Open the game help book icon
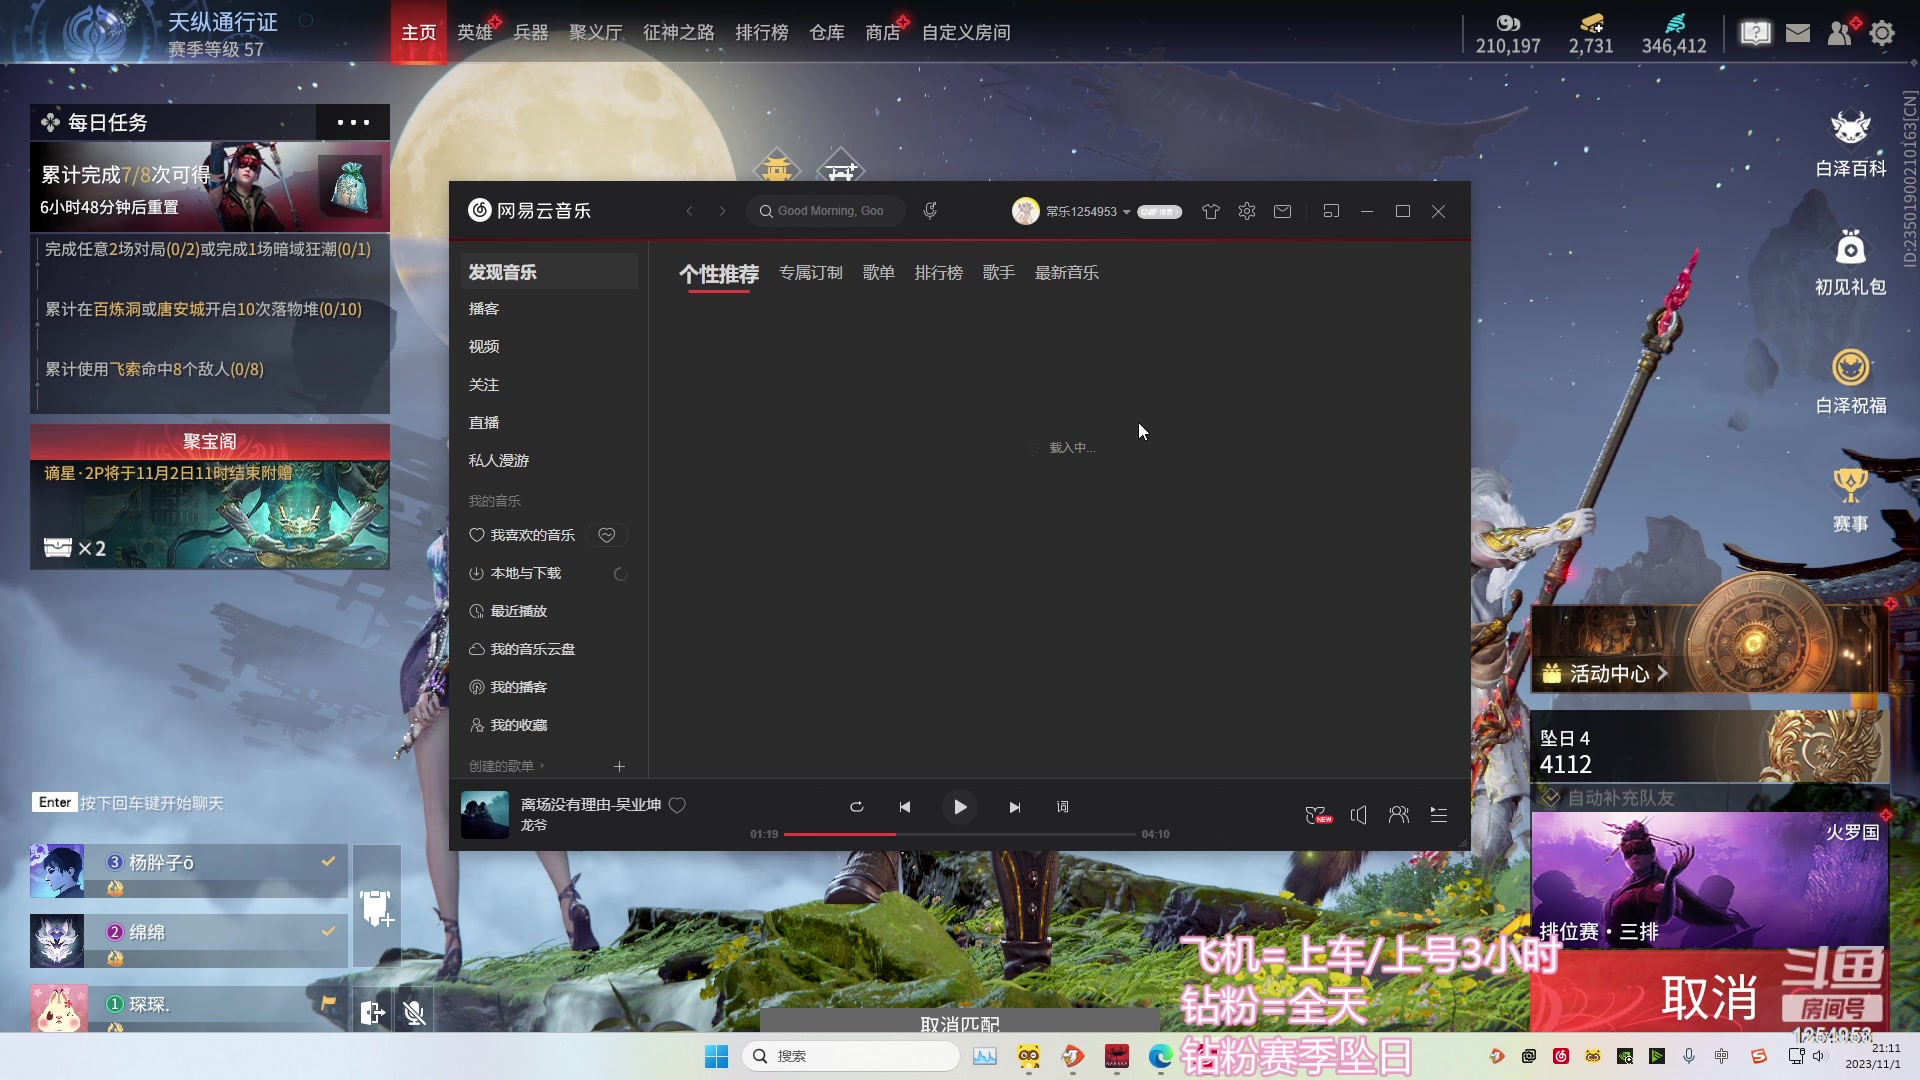1920x1080 pixels. (1756, 33)
